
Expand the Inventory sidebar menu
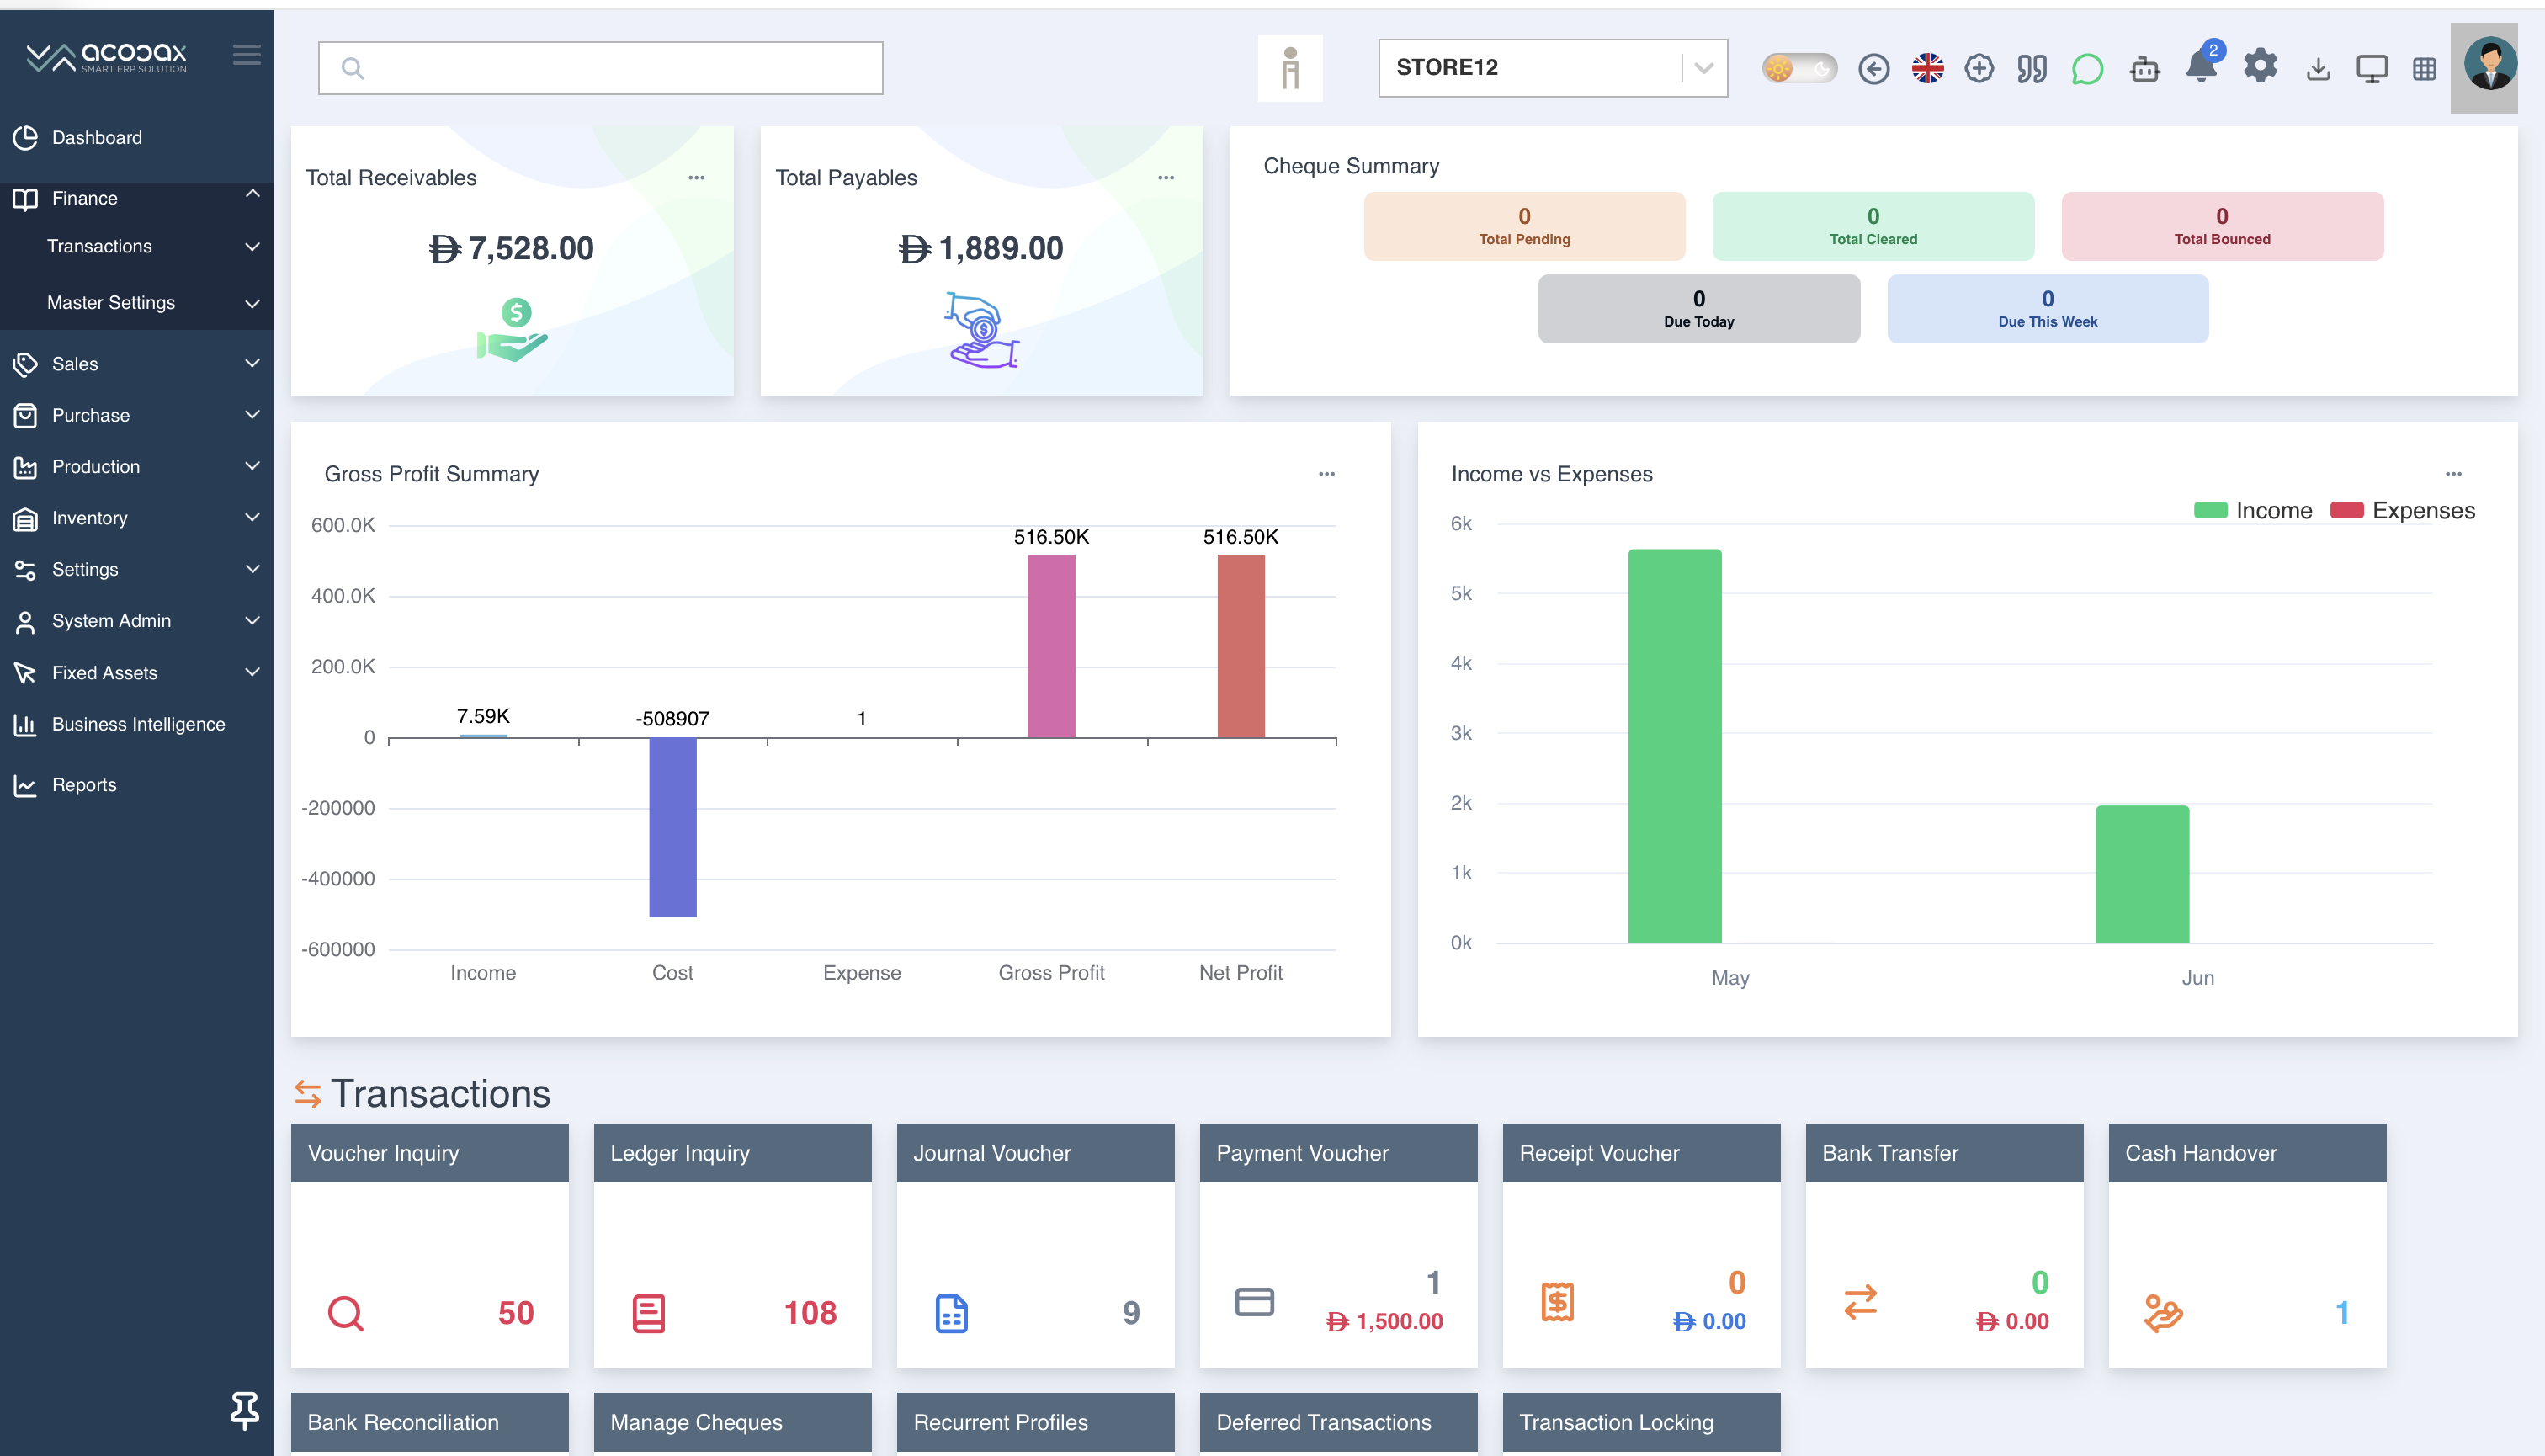[137, 518]
